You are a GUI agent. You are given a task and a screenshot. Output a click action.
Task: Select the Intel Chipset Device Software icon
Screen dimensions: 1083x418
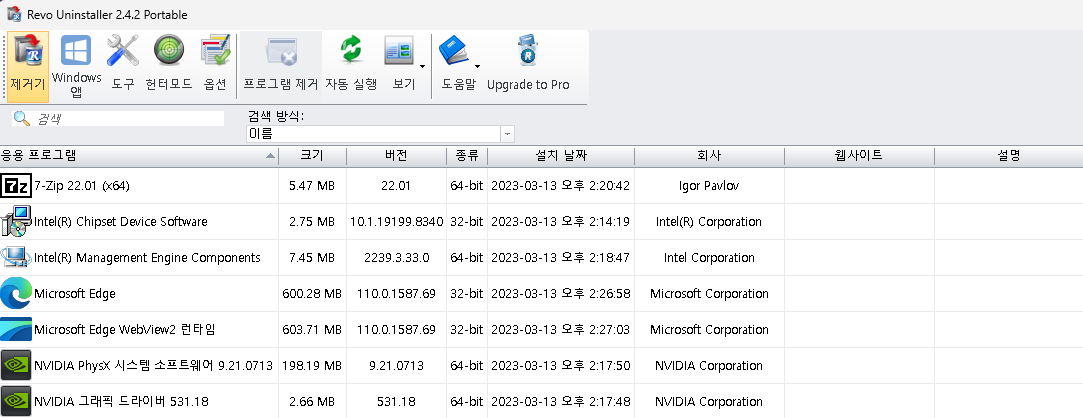pyautogui.click(x=16, y=222)
